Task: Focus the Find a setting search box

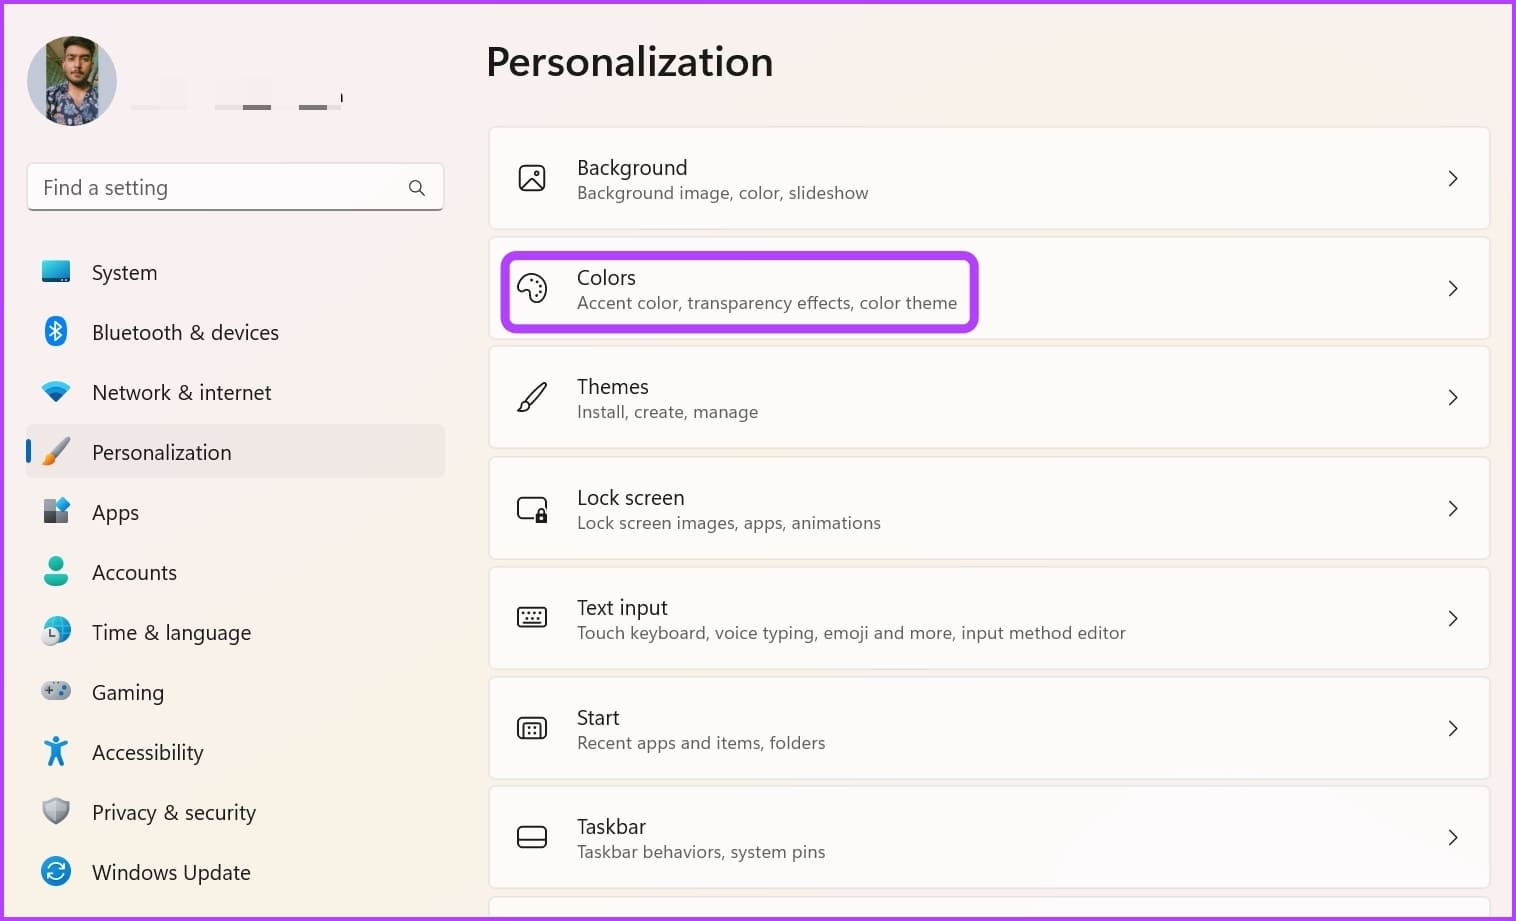Action: click(x=235, y=188)
